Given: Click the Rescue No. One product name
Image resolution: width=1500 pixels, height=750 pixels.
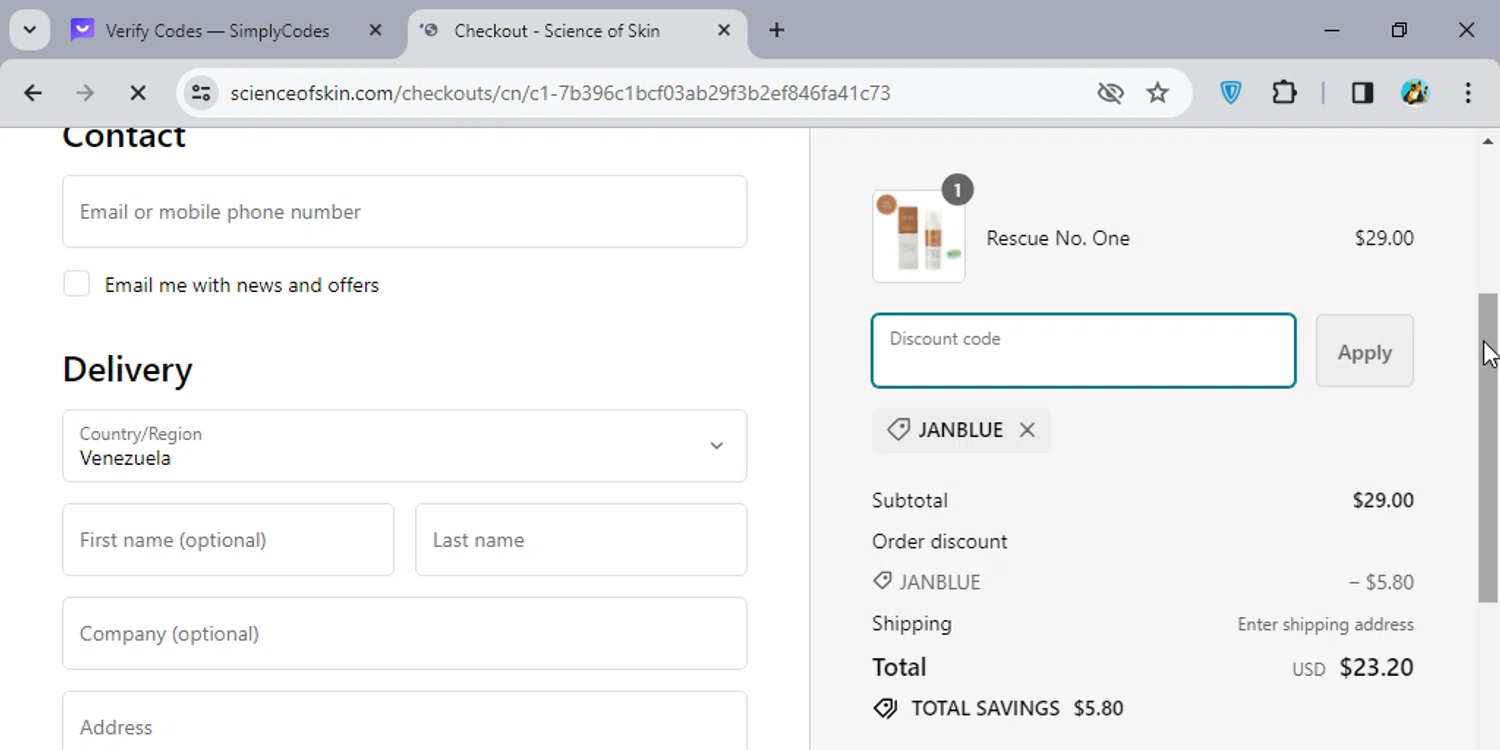Looking at the screenshot, I should point(1058,238).
